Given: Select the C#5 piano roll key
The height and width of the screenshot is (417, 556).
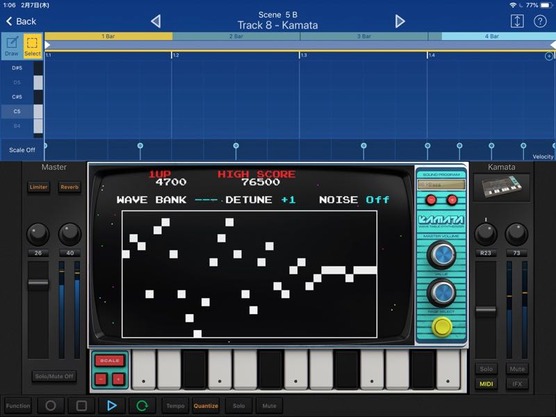Looking at the screenshot, I should [x=22, y=97].
